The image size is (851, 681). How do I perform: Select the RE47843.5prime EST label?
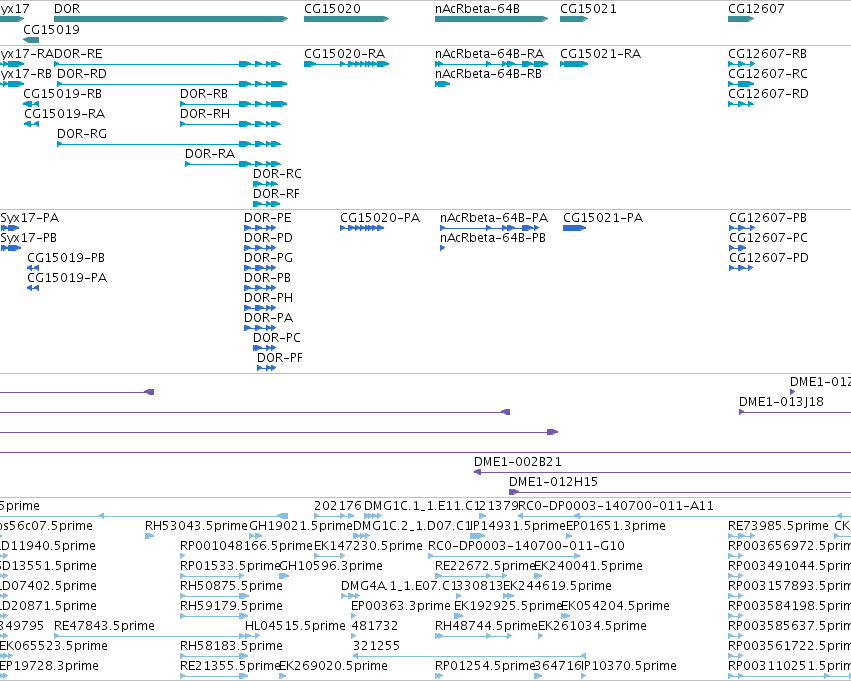click(104, 626)
